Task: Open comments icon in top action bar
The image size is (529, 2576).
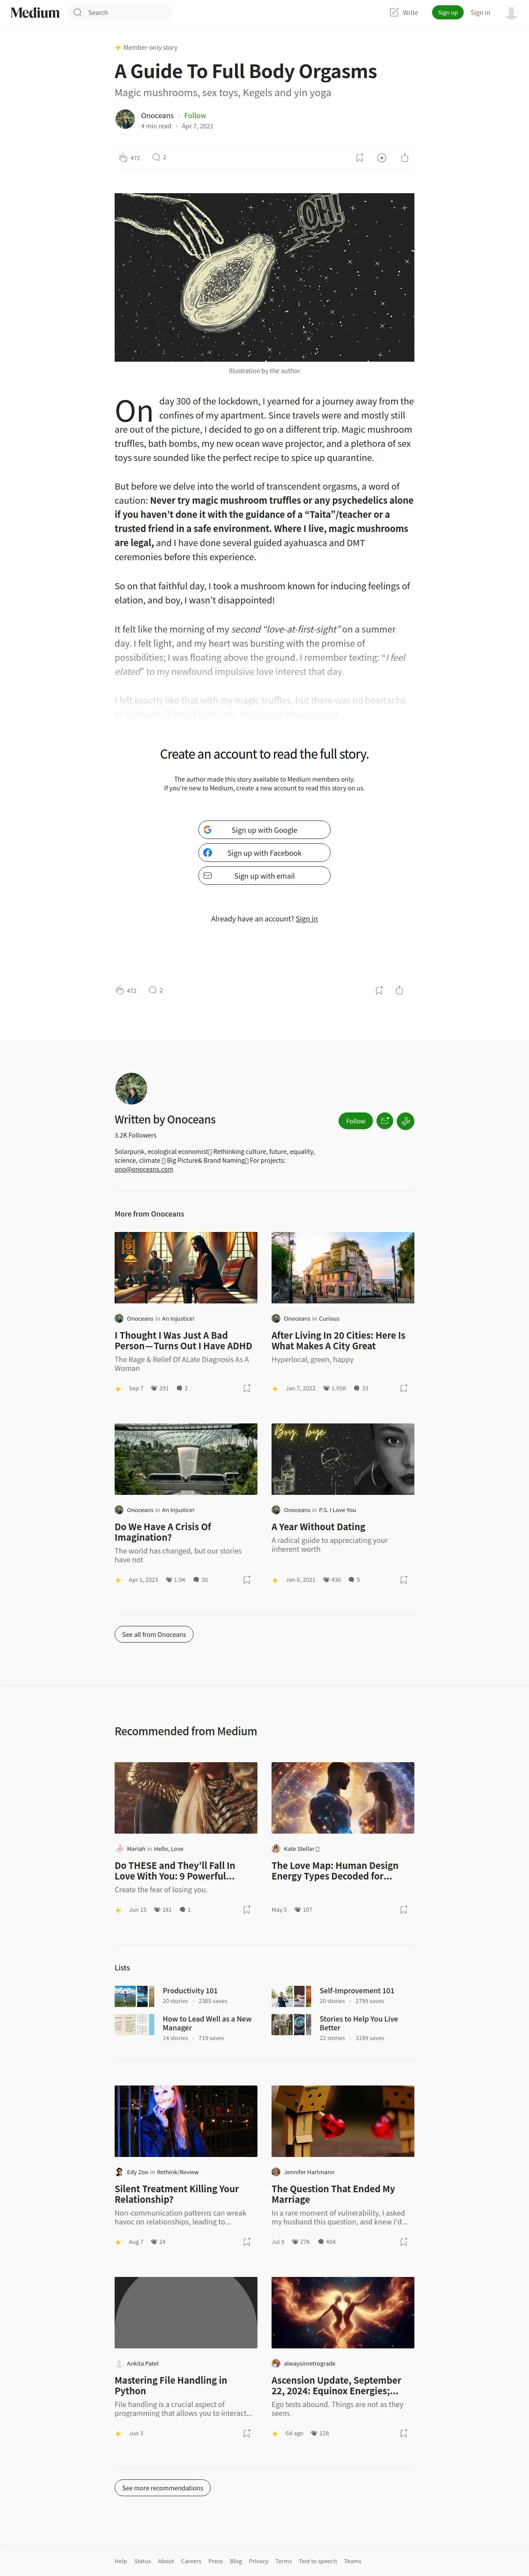Action: point(156,157)
